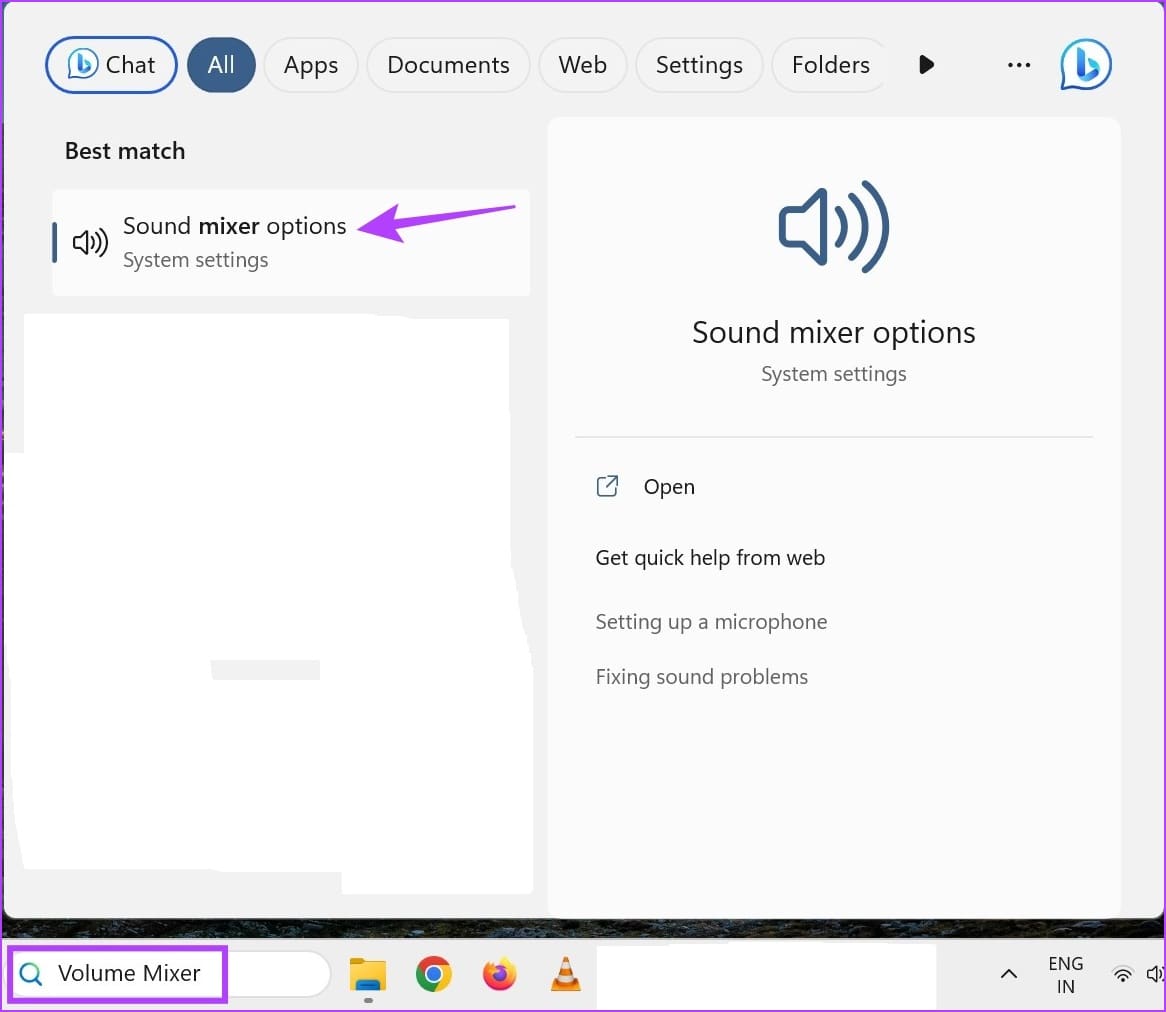Click the large speaker icon in preview pane

pos(834,227)
